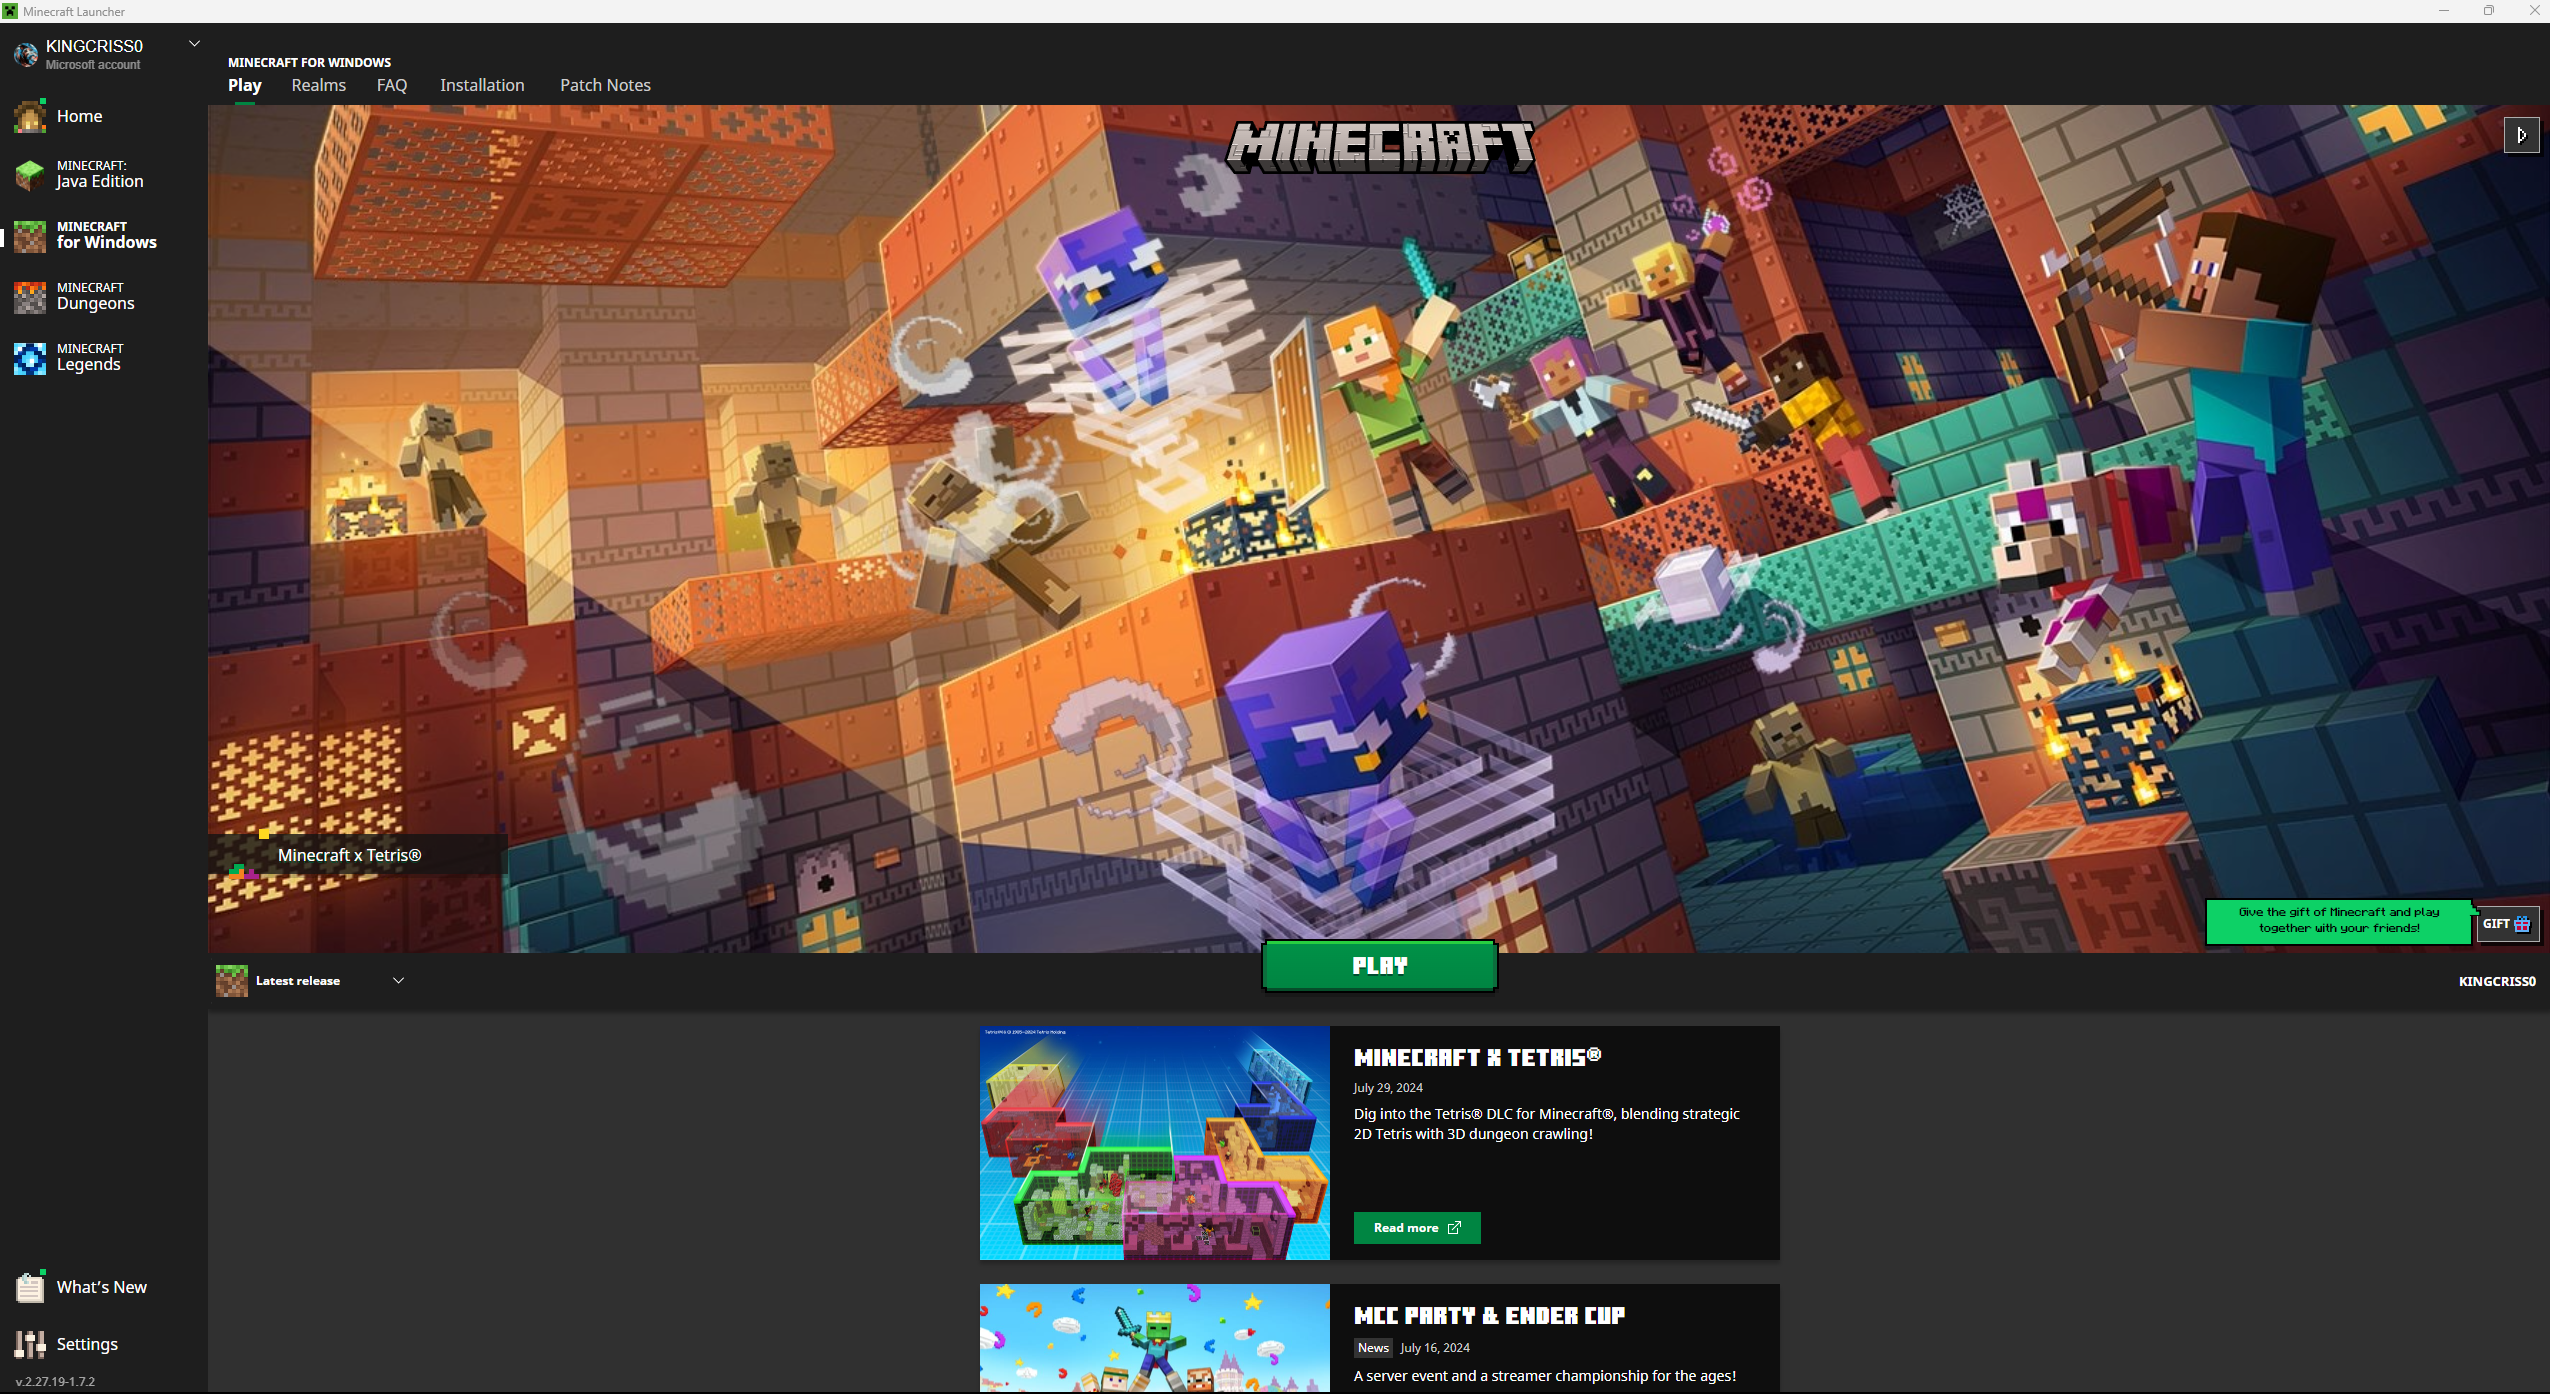
Task: Click the Minecraft x Tetris banner label
Action: point(349,855)
